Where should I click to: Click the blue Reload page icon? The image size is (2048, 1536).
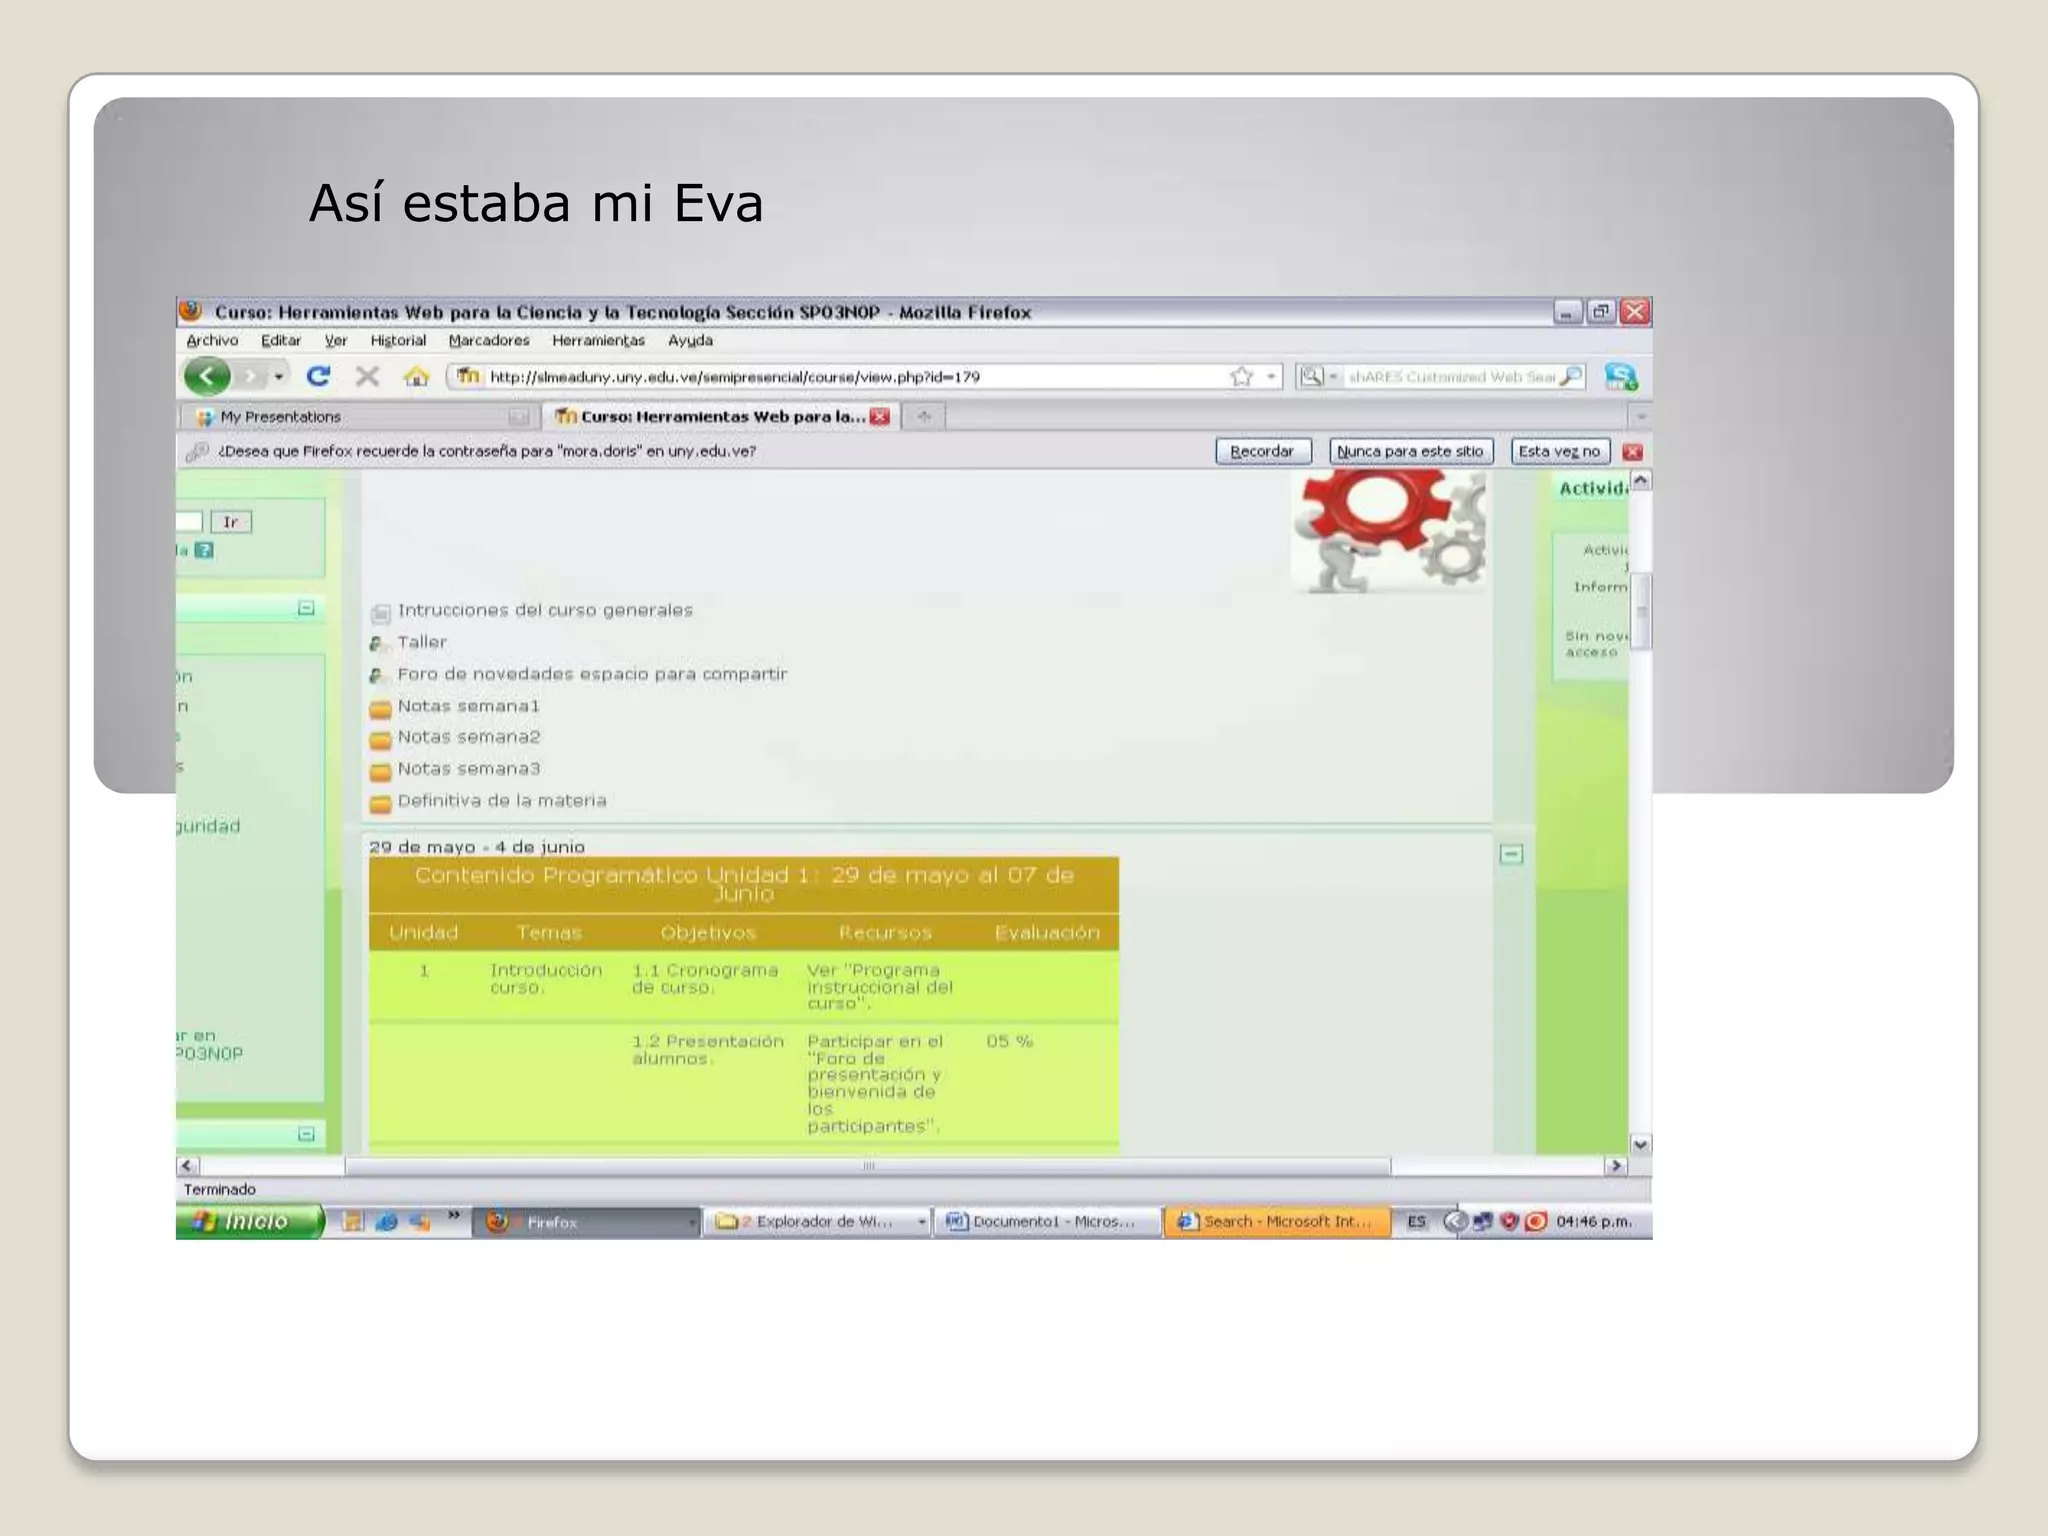(x=318, y=376)
